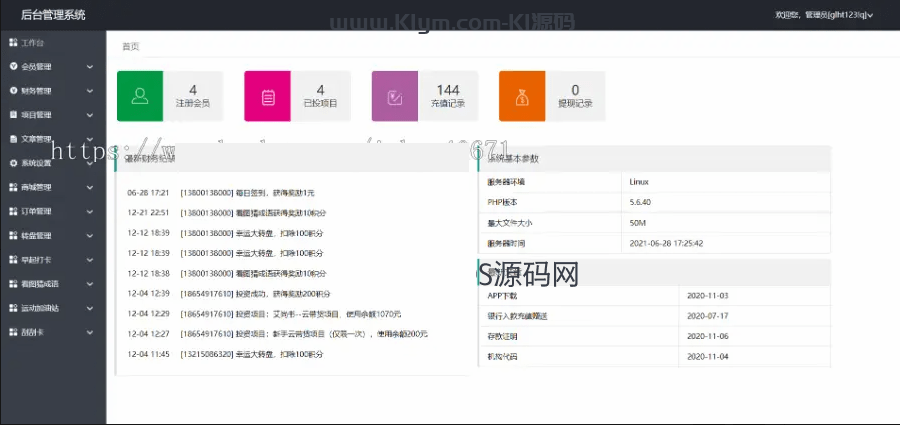Click the 系统设置 gear icon

(x=13, y=163)
